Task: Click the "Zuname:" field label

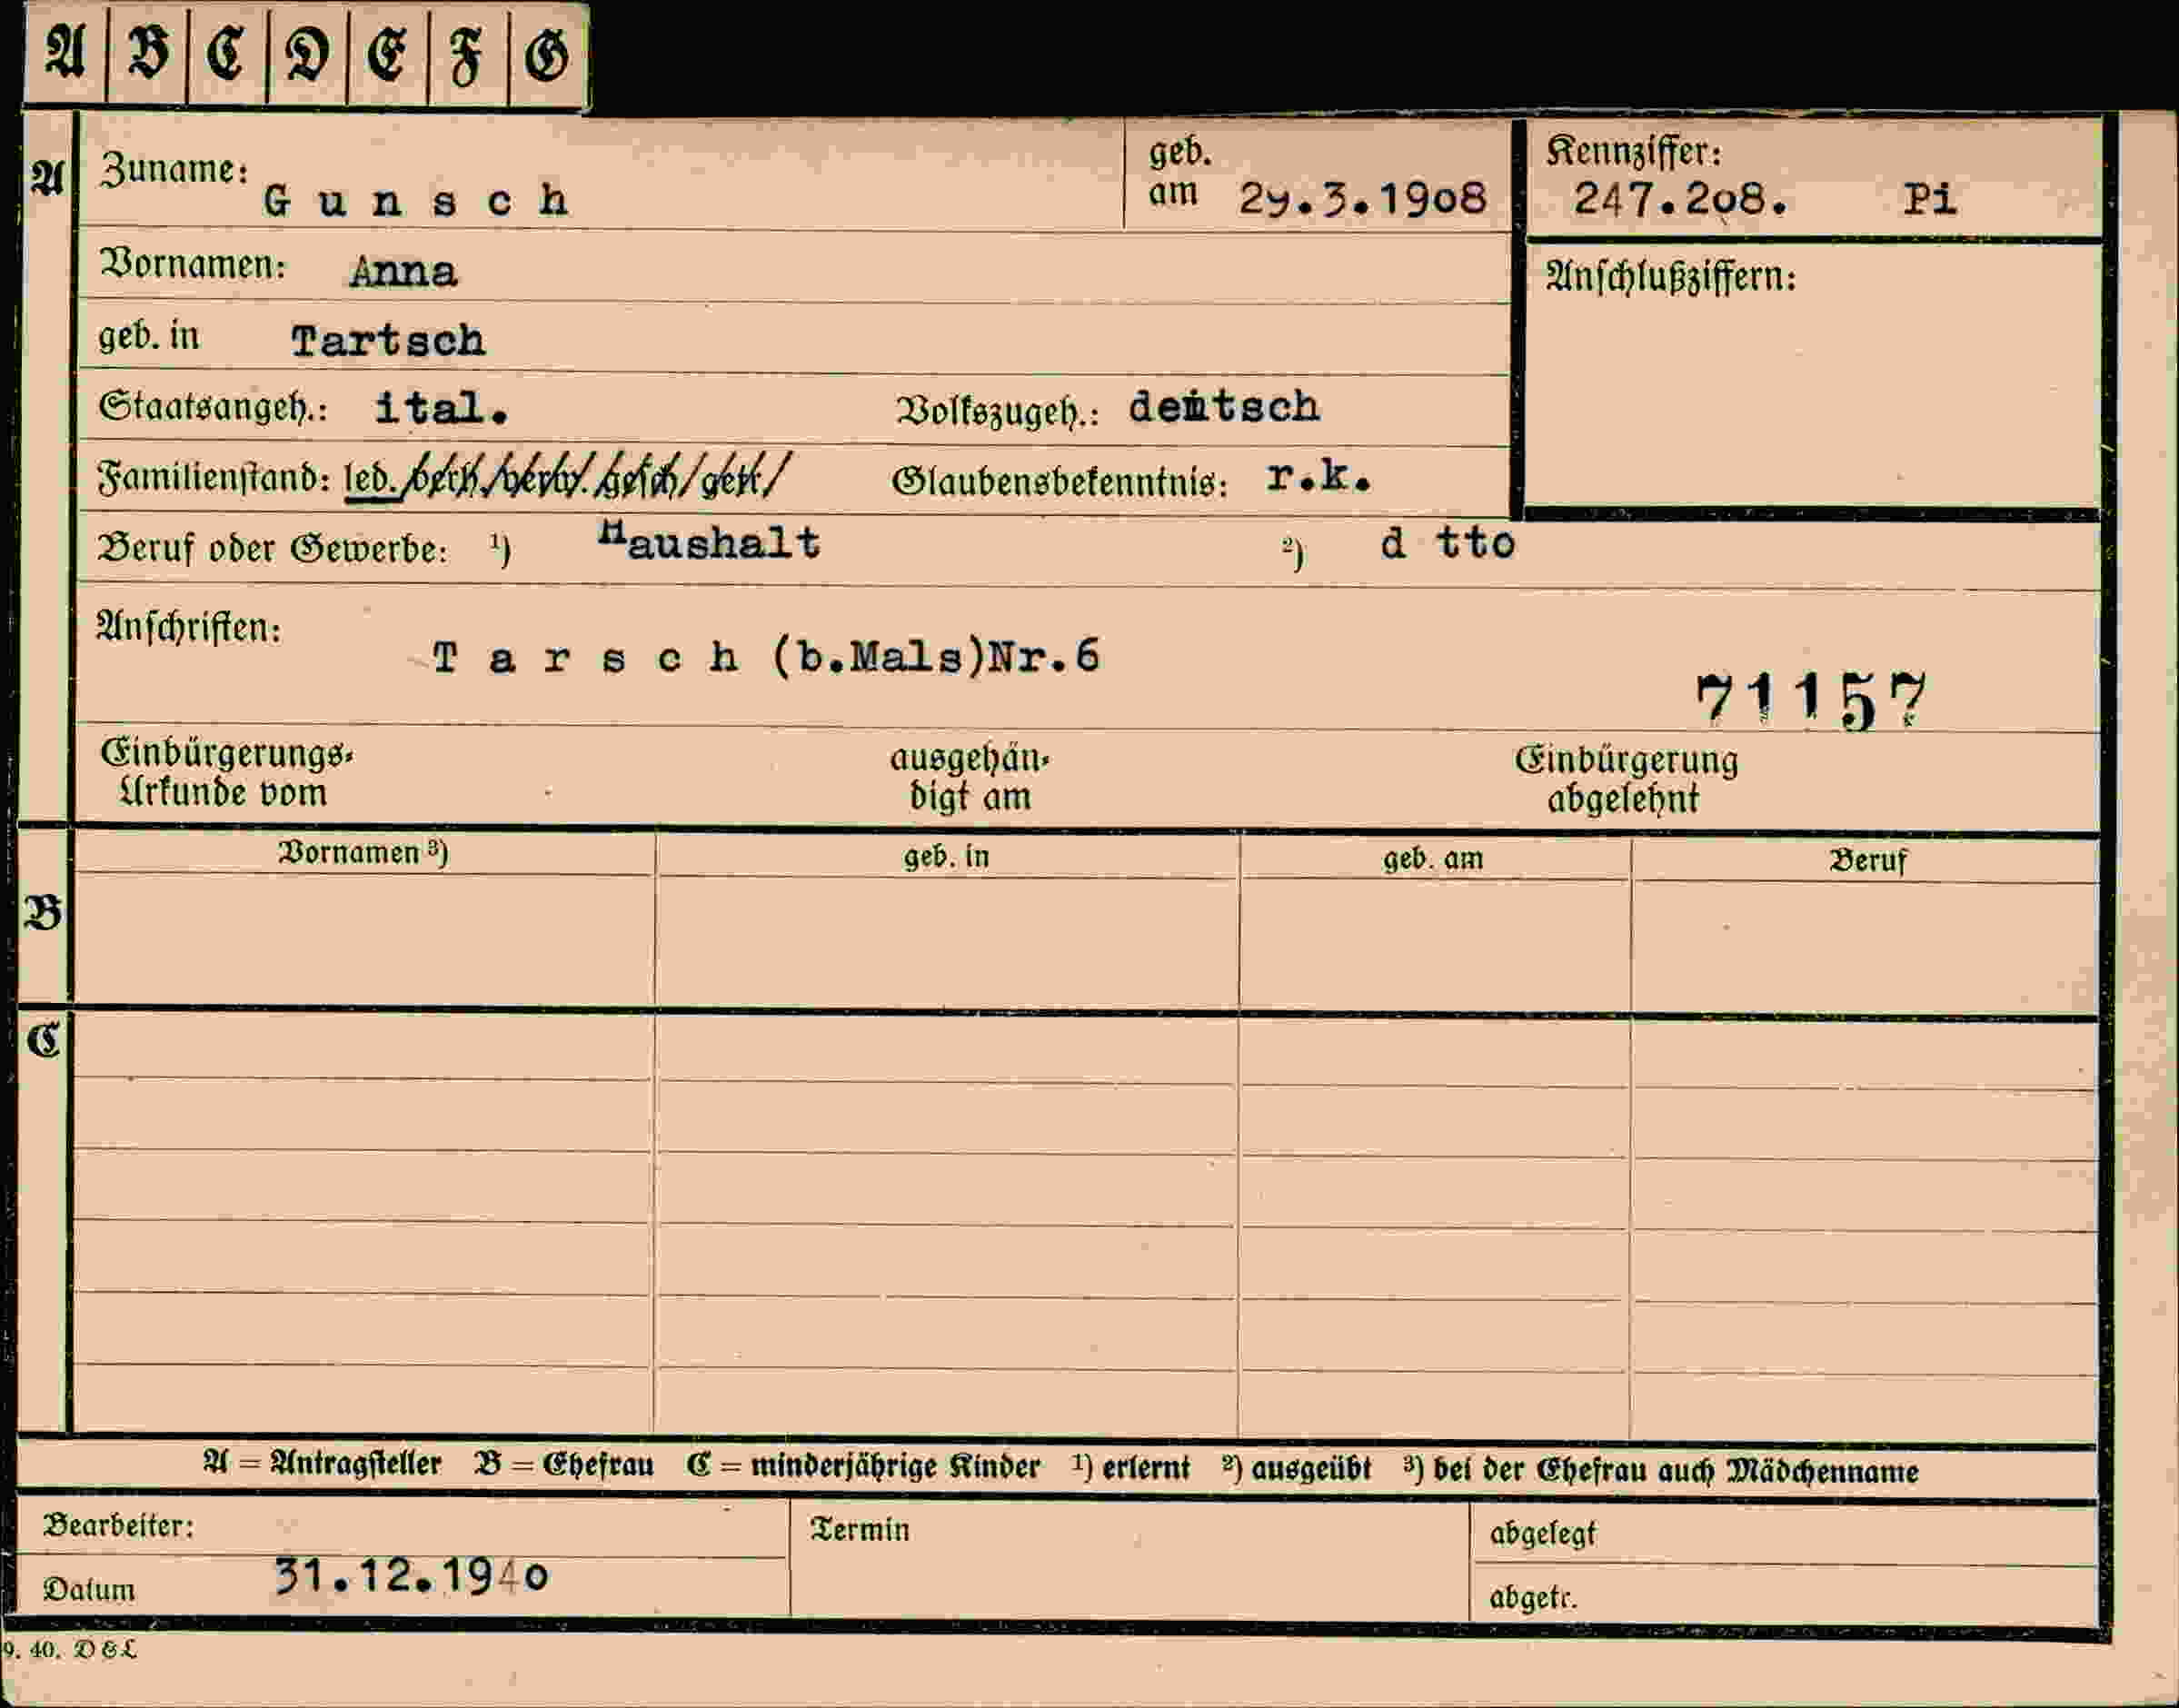Action: coord(174,170)
